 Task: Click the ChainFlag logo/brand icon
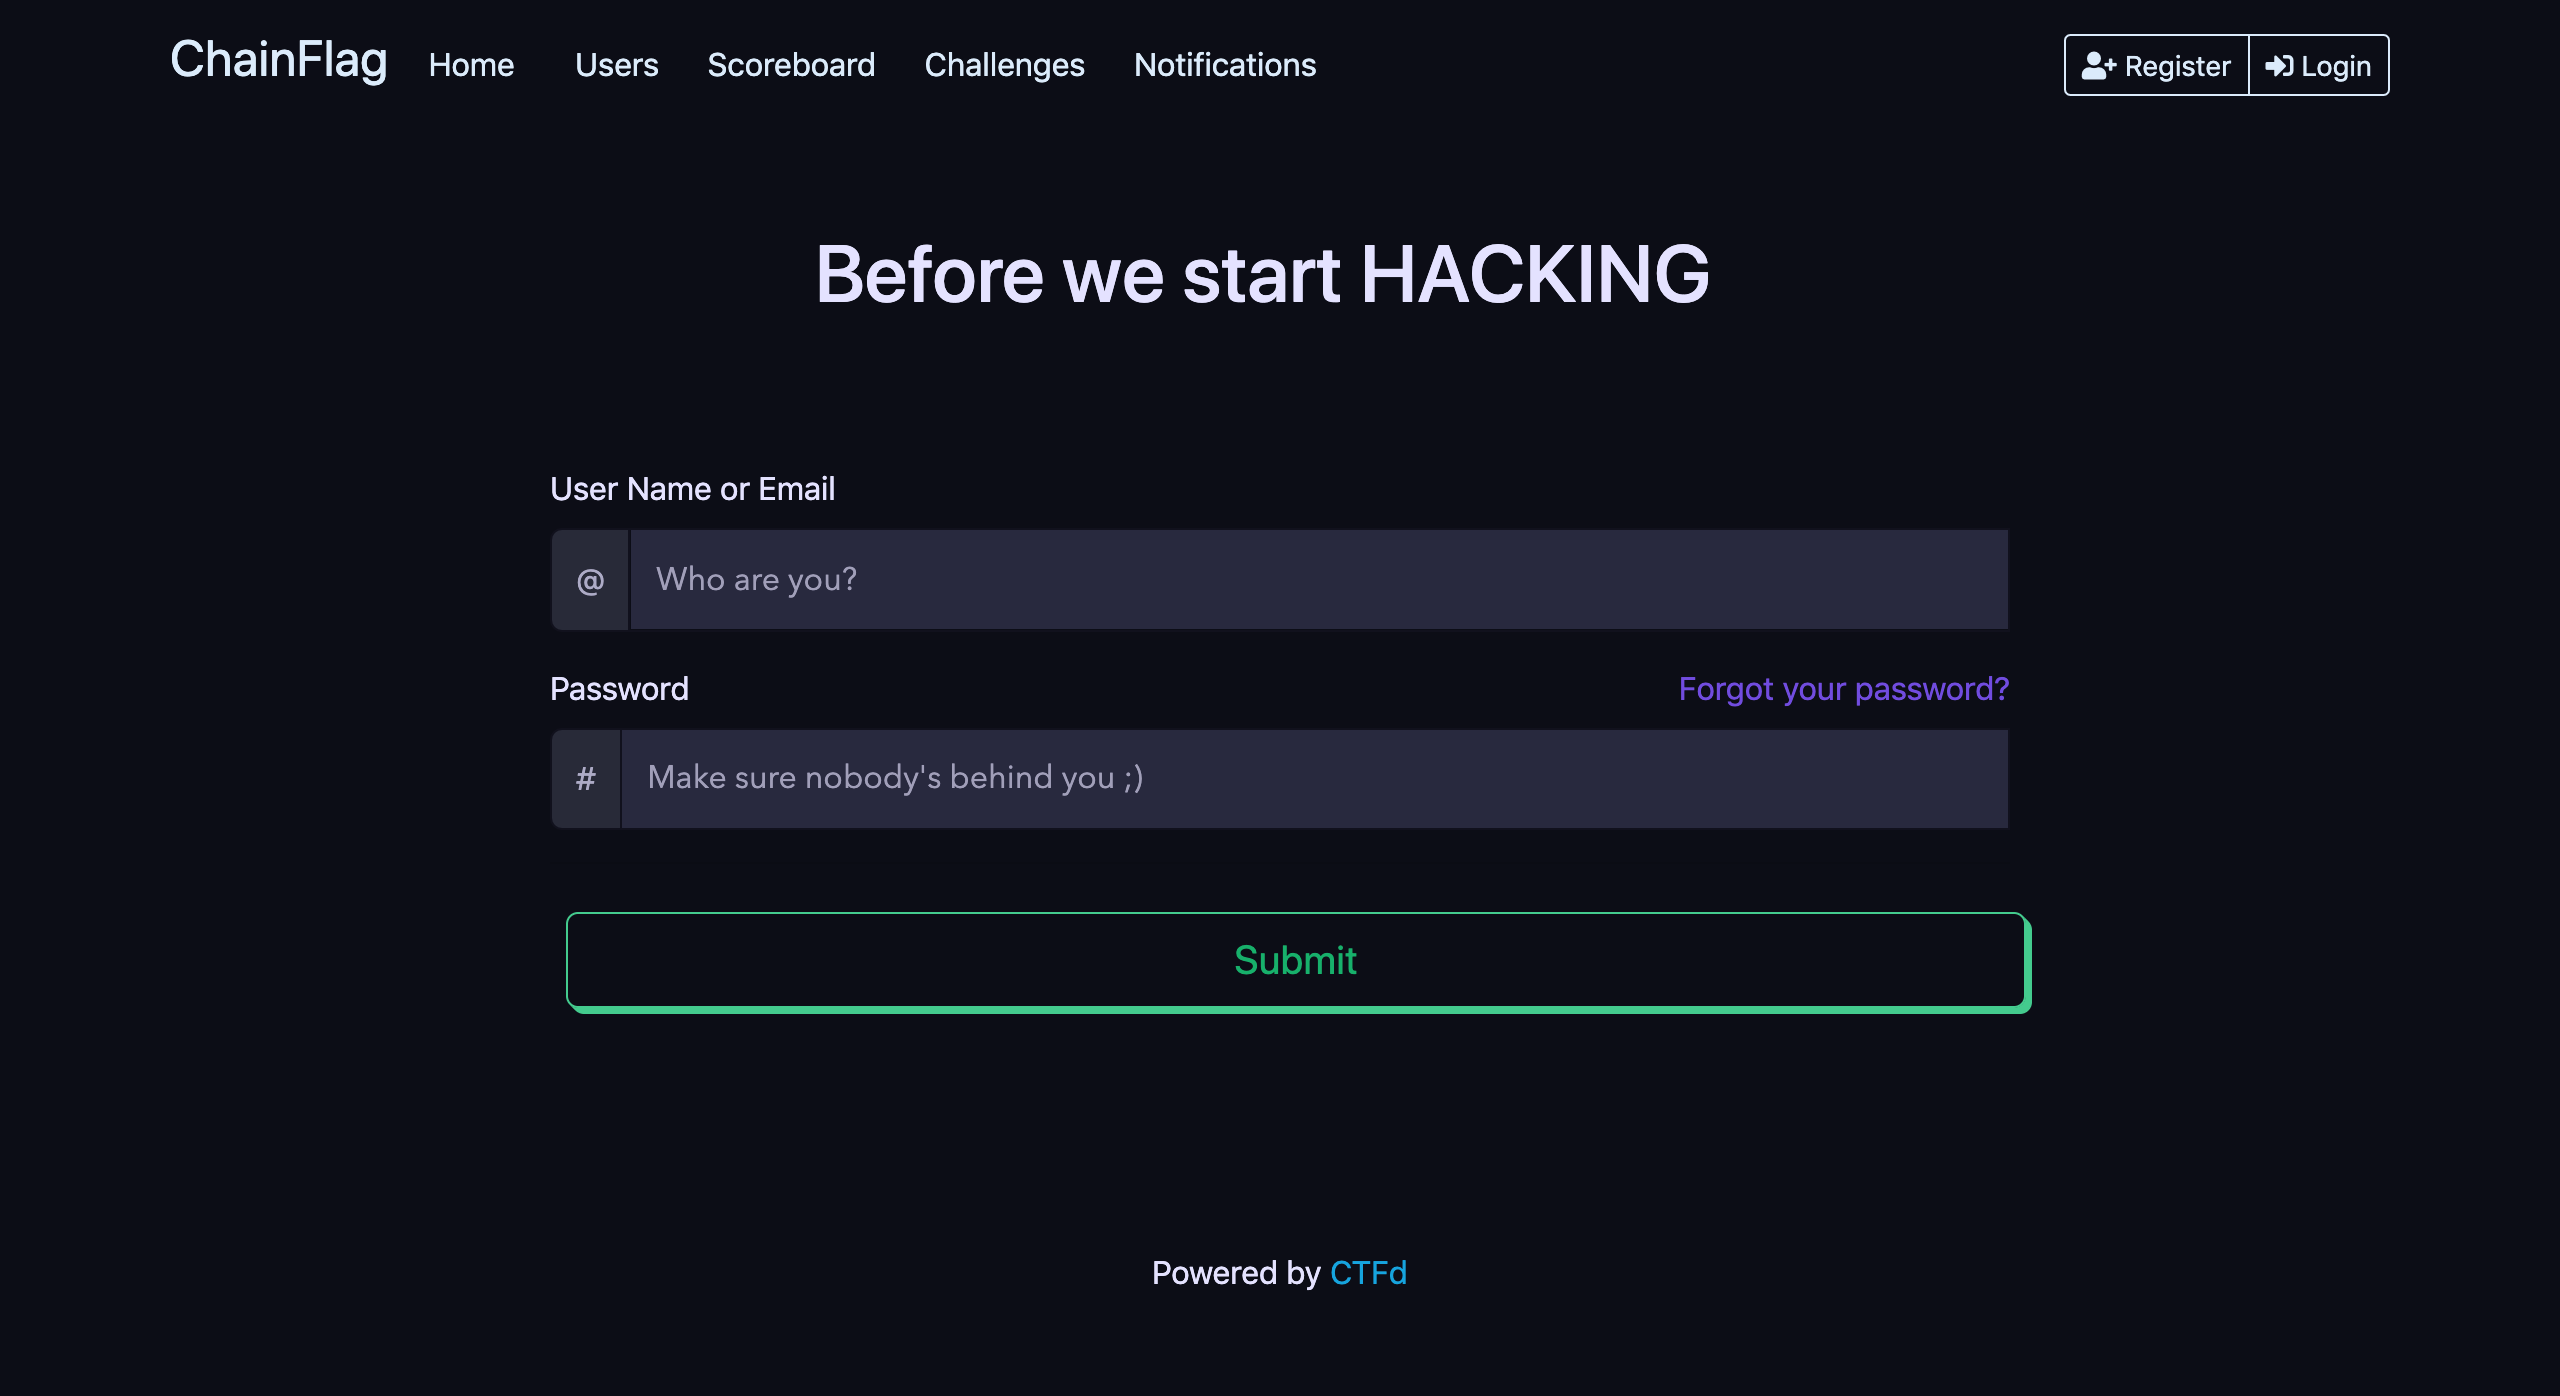279,64
